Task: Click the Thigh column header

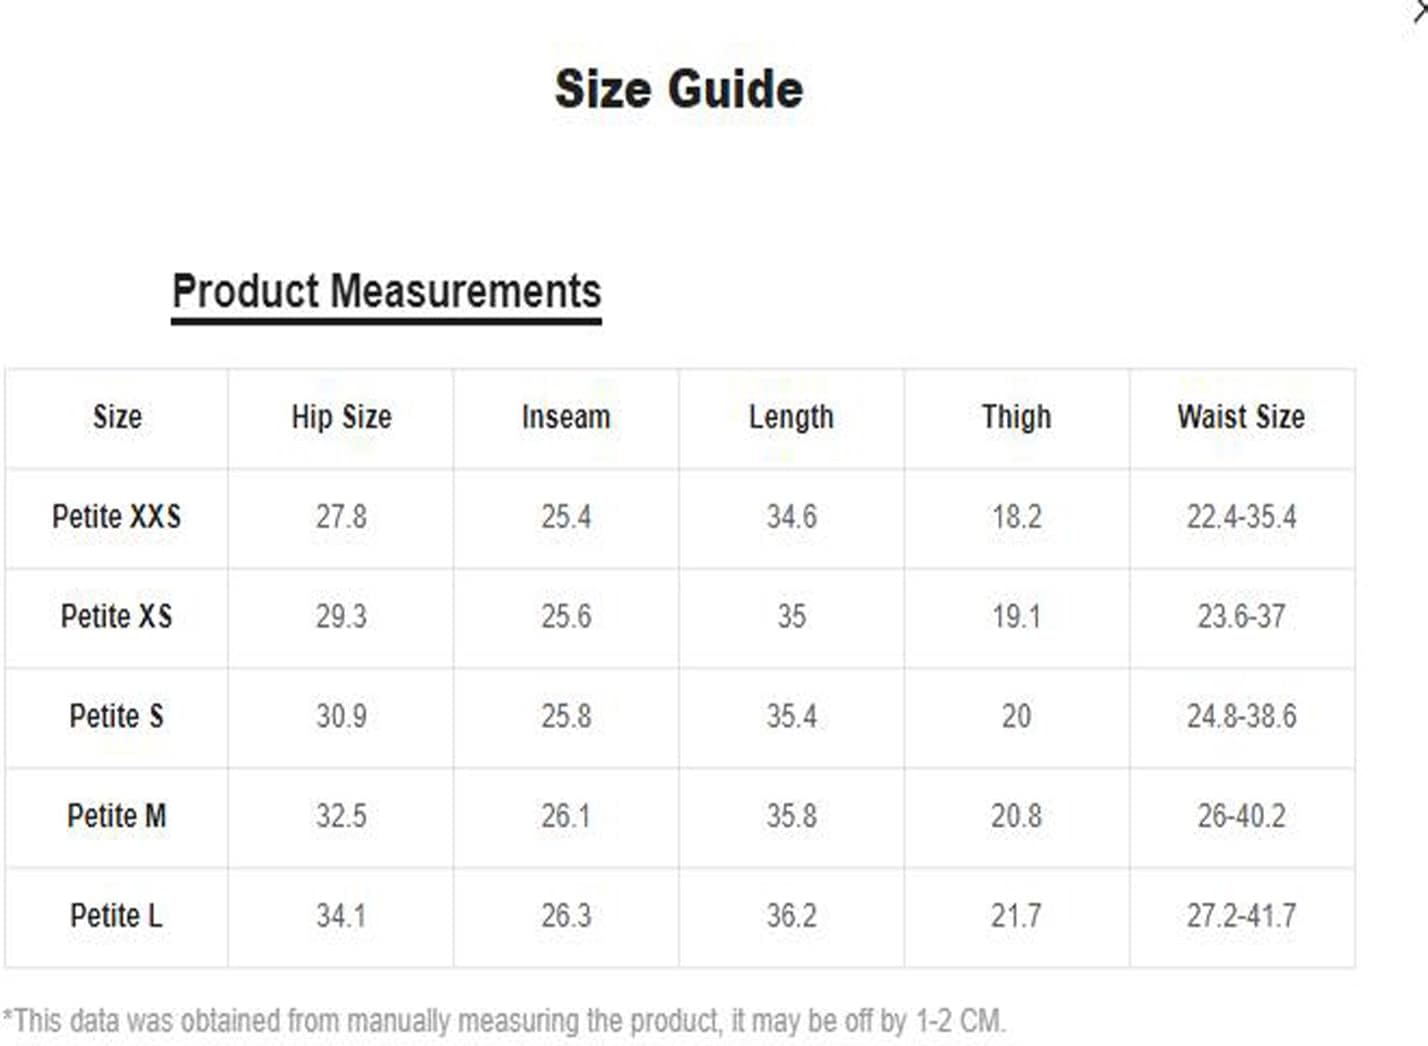Action: tap(1016, 417)
